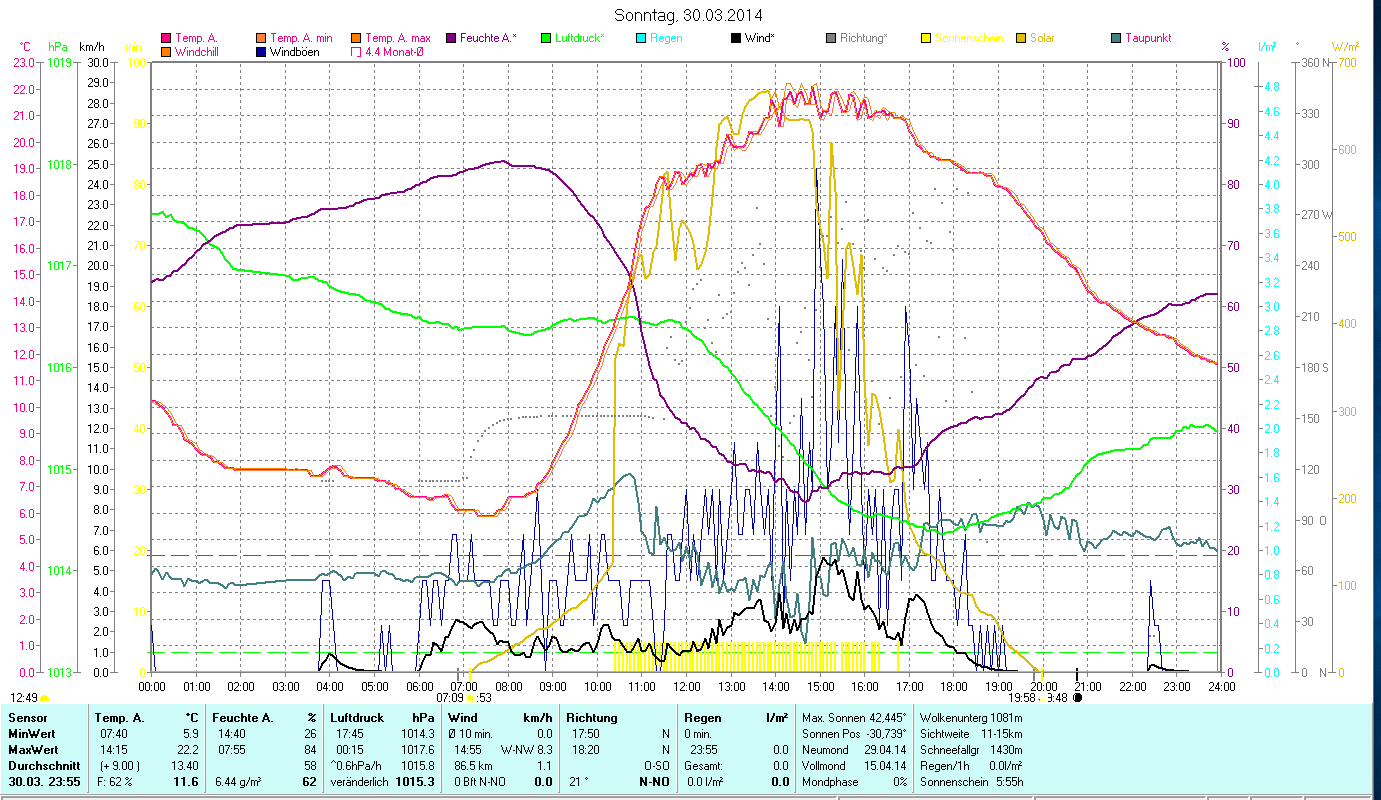This screenshot has height=800, width=1381.
Task: Click the Temp. A. max legend swatch
Action: pyautogui.click(x=357, y=38)
